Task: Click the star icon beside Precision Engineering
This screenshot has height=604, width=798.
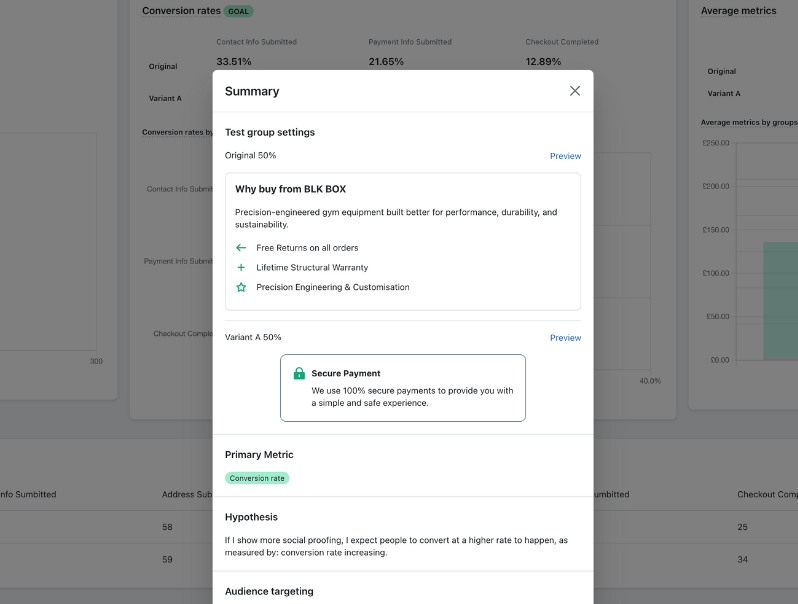Action: click(241, 288)
